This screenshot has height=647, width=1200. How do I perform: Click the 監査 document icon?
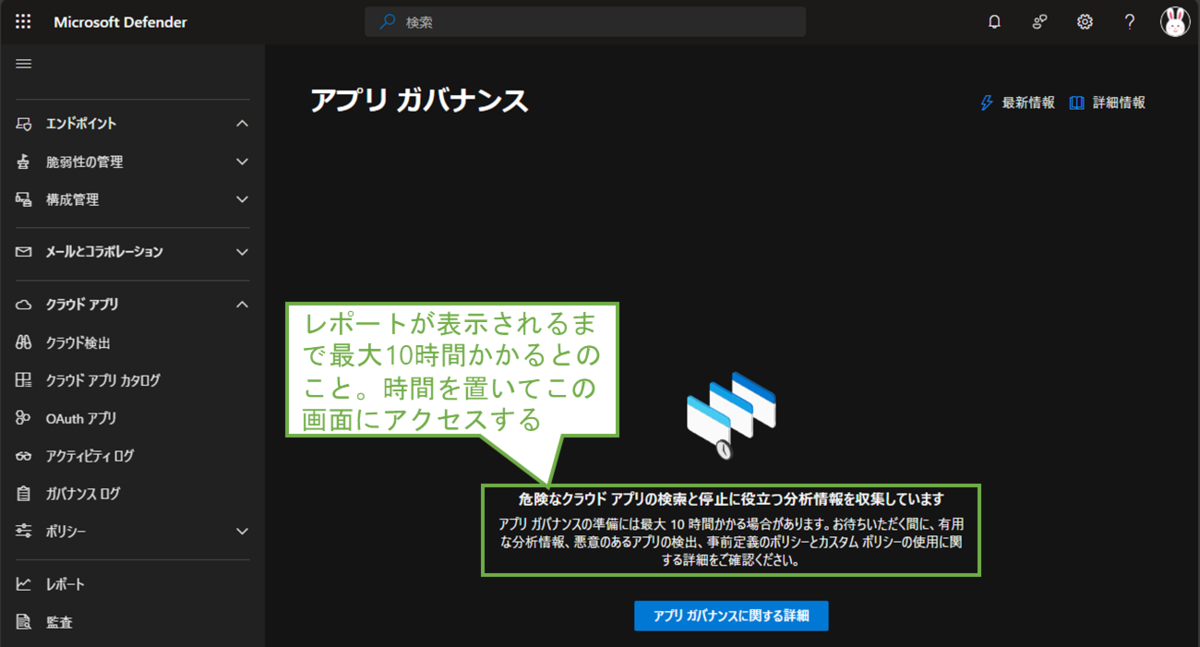24,623
